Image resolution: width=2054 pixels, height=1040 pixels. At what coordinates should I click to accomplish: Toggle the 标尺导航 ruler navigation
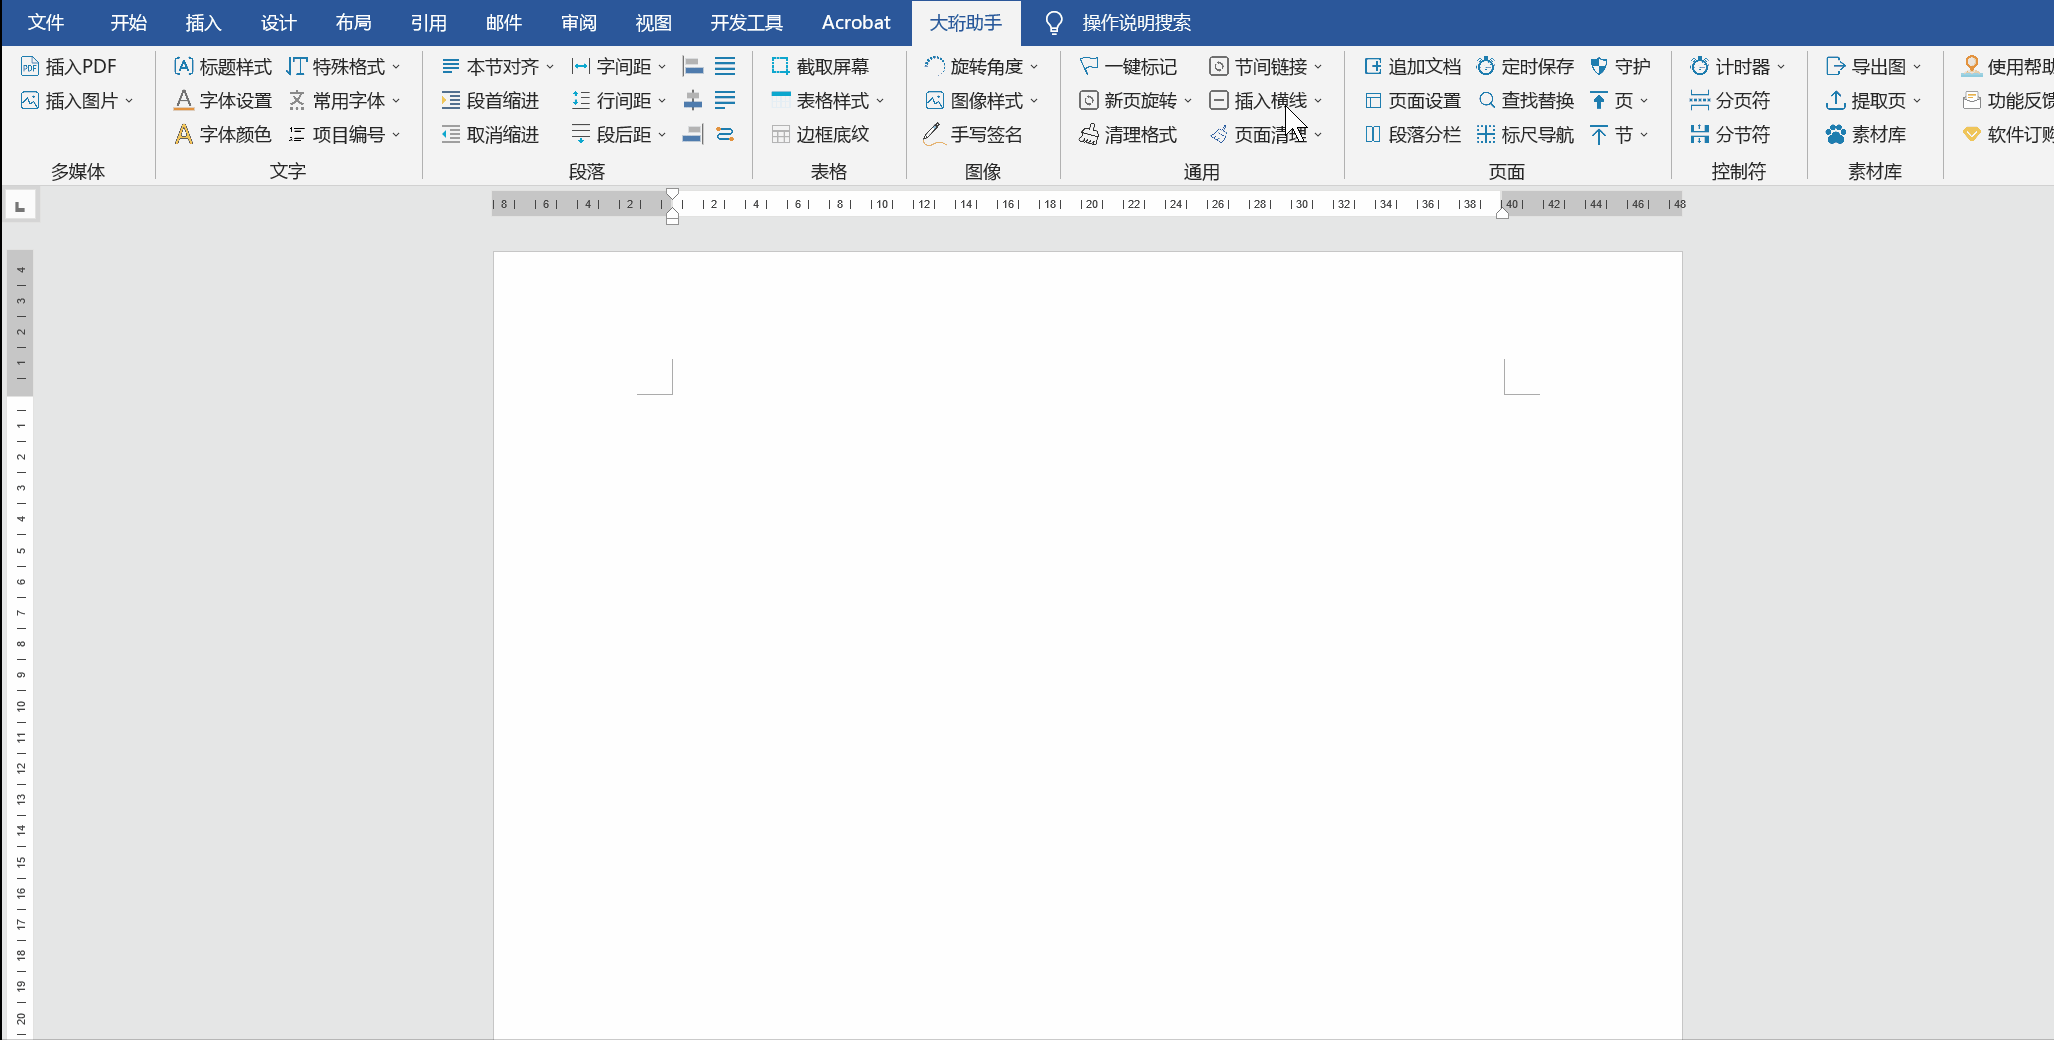click(x=1525, y=135)
